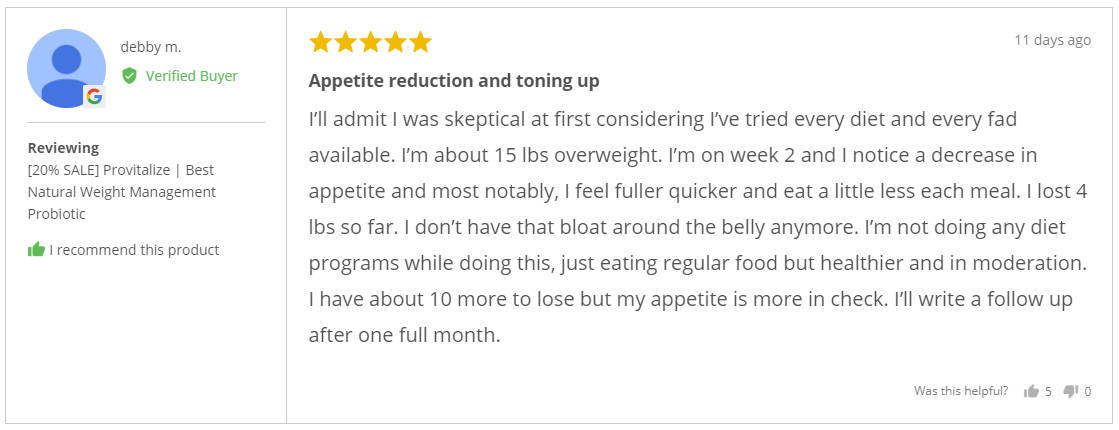1119x430 pixels.
Task: Click I recommend this product text
Action: coord(134,250)
